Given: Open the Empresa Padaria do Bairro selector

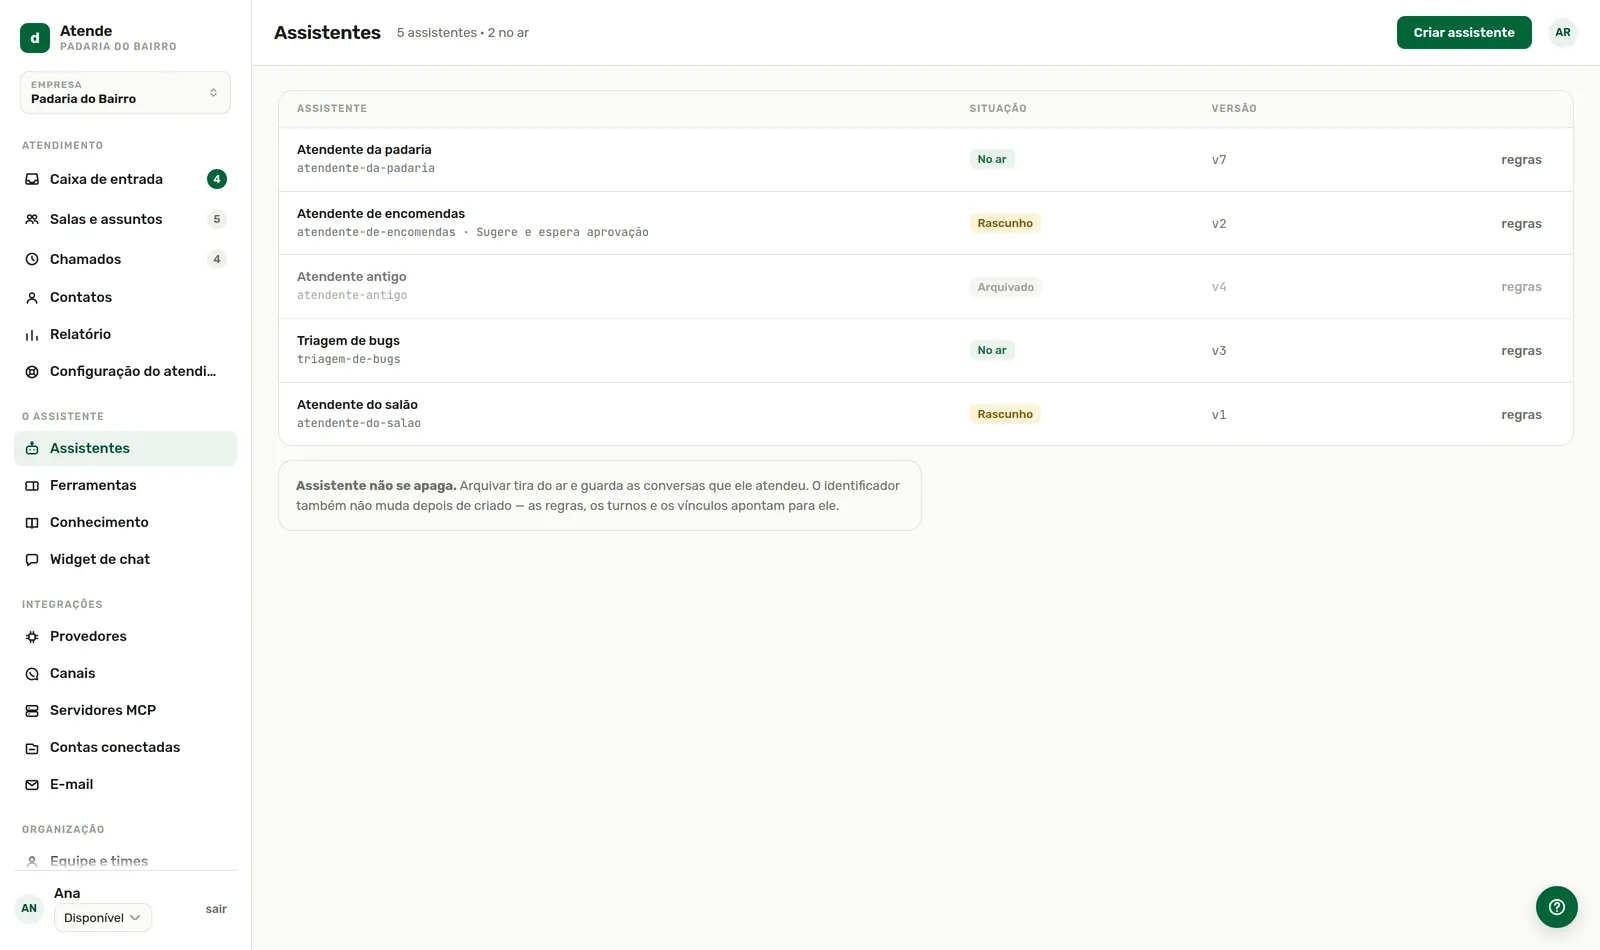Looking at the screenshot, I should pyautogui.click(x=125, y=92).
